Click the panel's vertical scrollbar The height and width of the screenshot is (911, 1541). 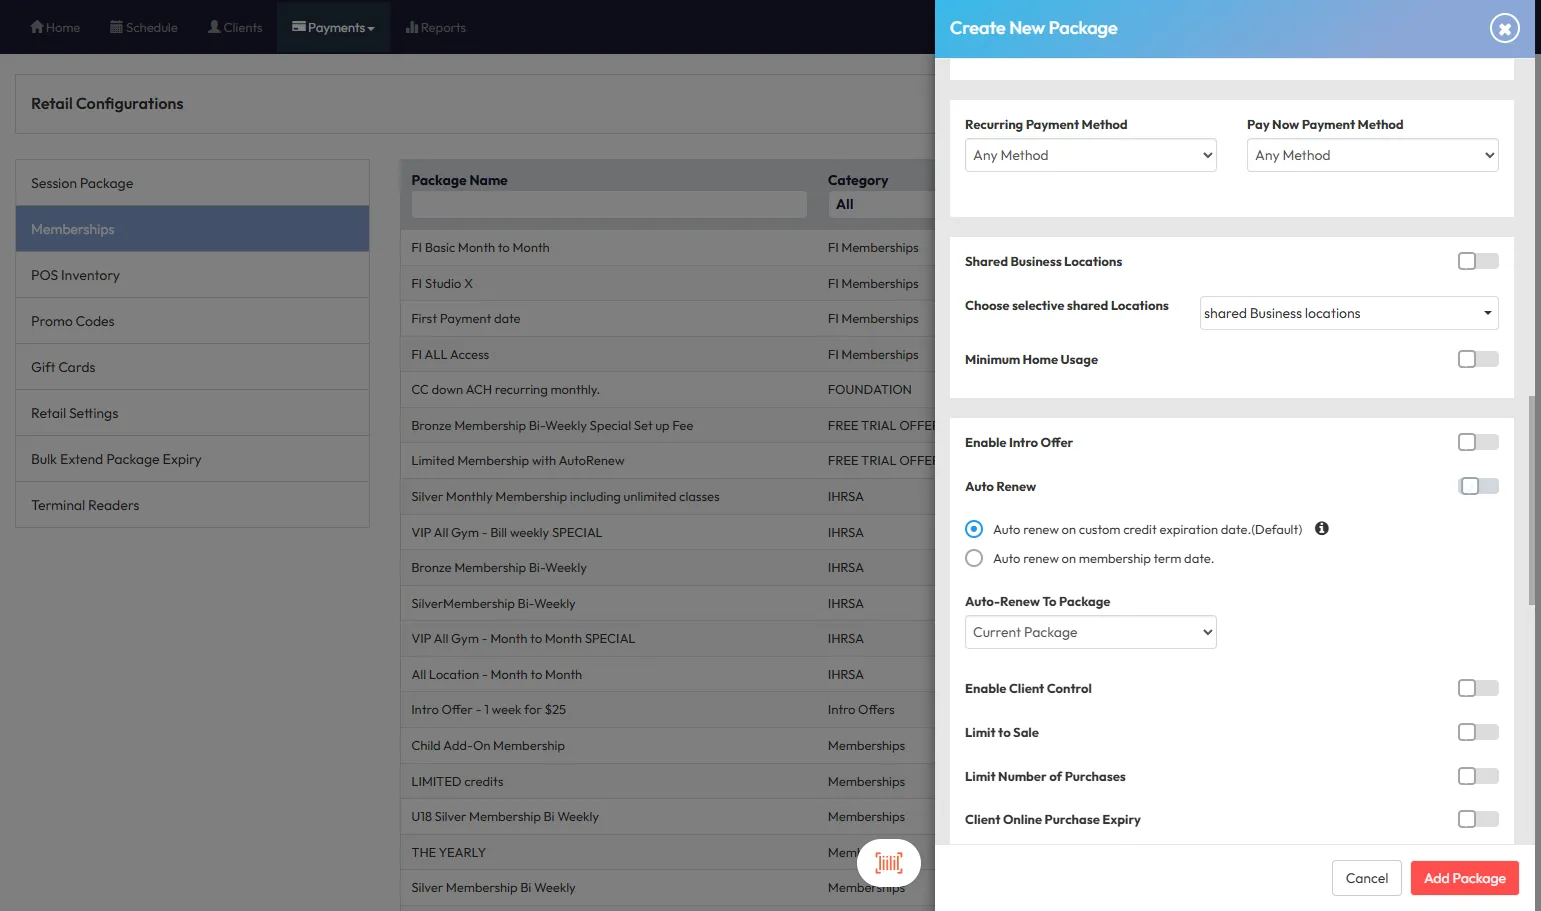1532,500
